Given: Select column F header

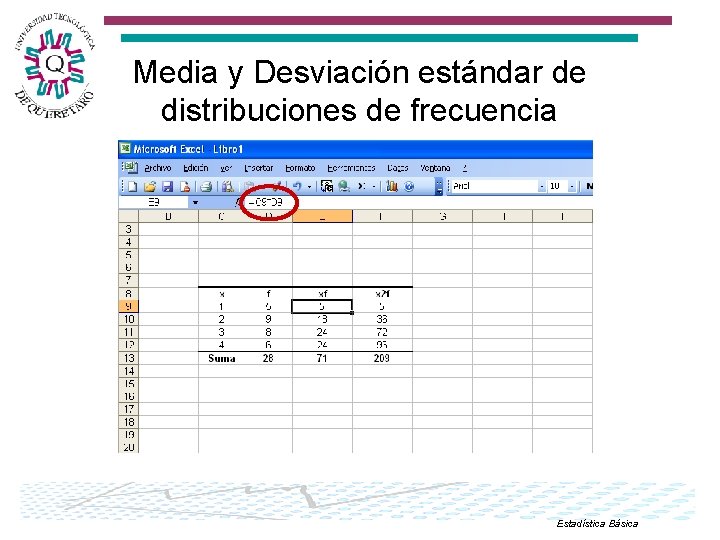Looking at the screenshot, I should pos(382,216).
